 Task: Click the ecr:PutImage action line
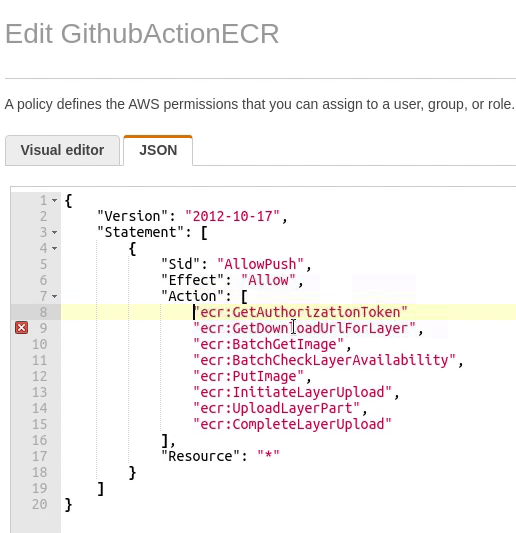click(x=248, y=376)
